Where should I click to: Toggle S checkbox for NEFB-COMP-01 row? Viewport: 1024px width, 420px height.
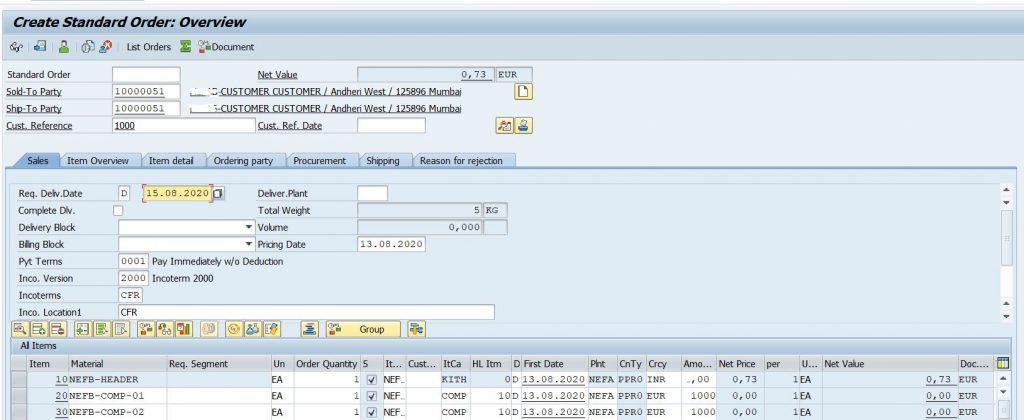point(372,396)
